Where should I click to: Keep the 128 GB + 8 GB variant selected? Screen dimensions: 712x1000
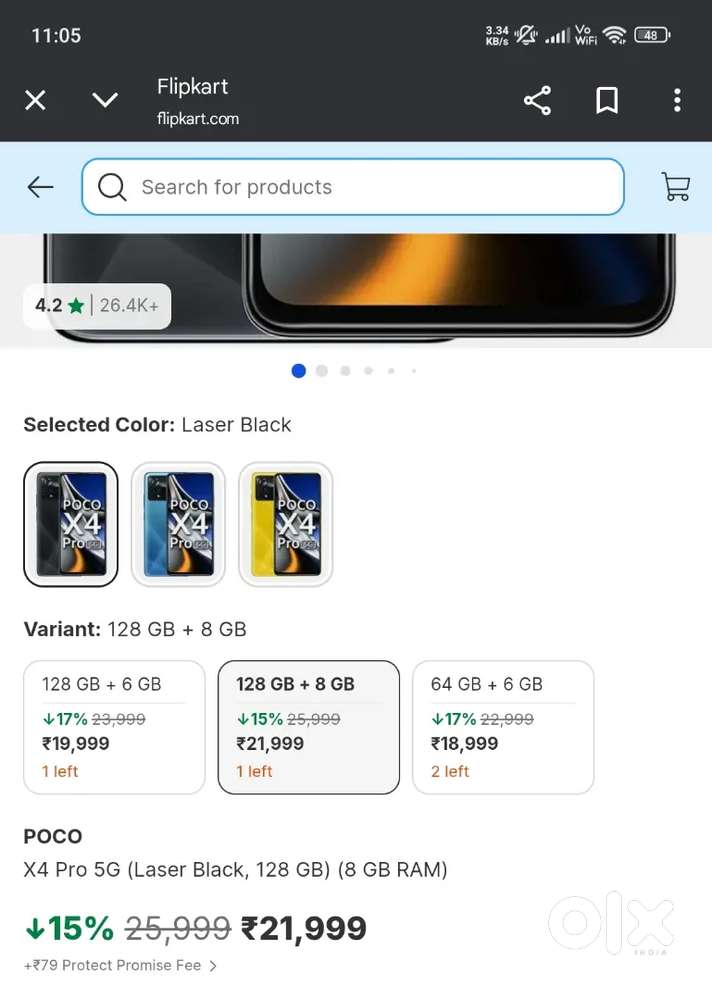(308, 726)
